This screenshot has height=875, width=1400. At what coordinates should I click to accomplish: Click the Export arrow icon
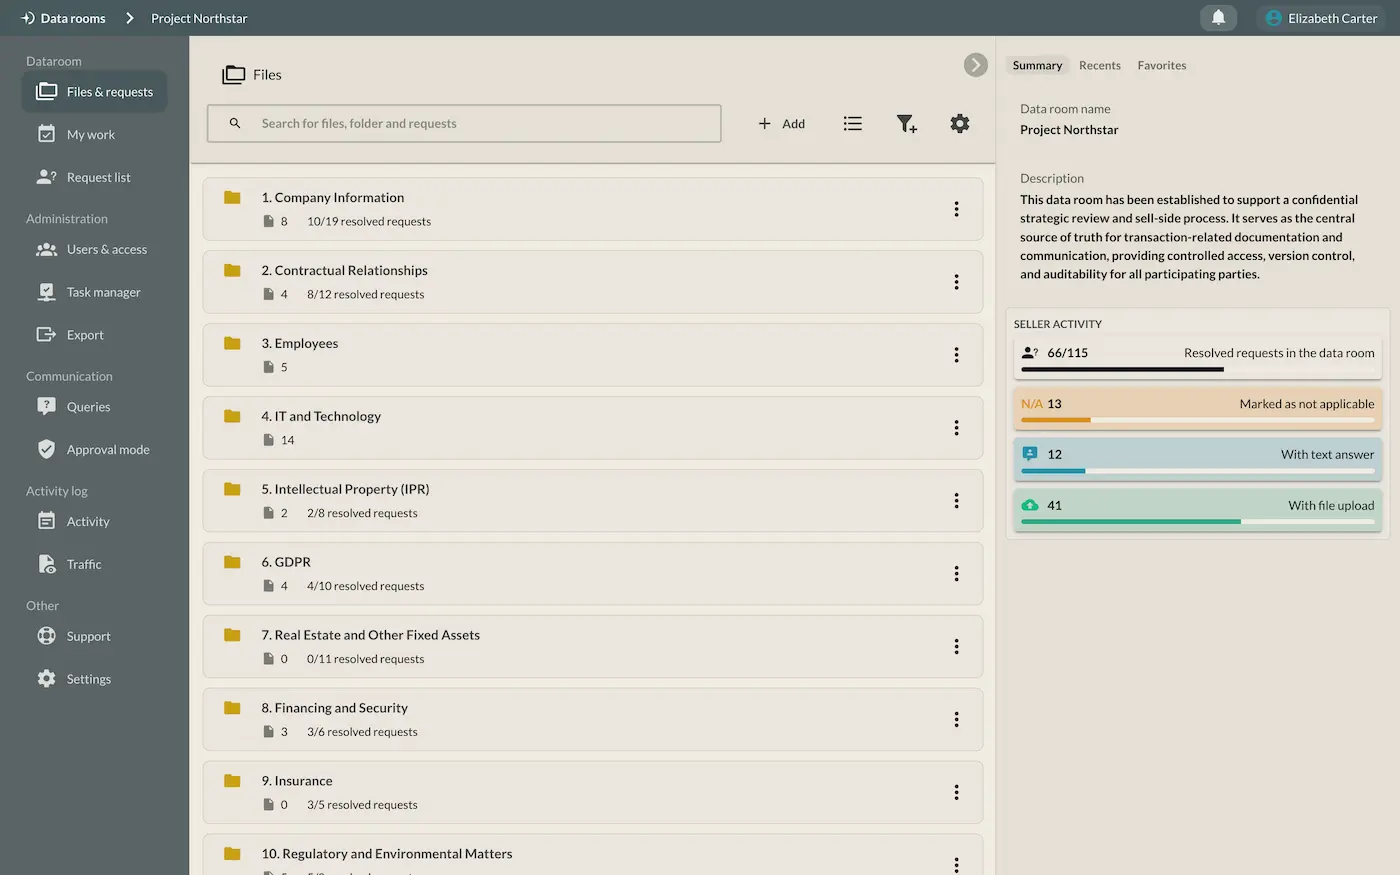(x=46, y=335)
